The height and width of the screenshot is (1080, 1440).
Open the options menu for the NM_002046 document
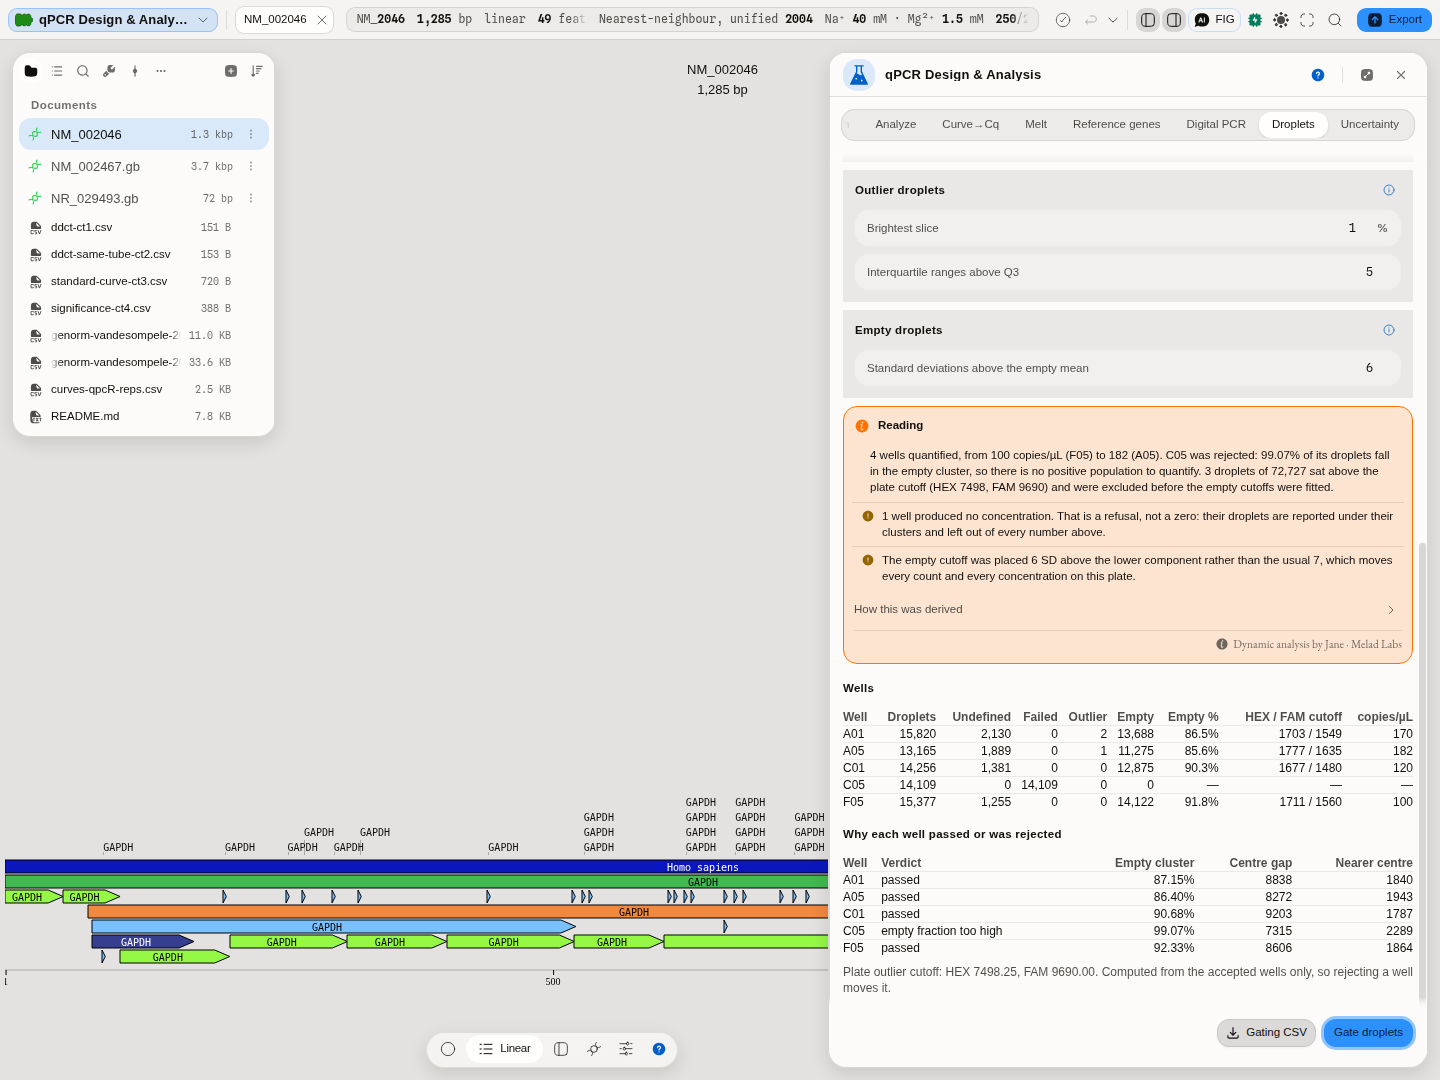pyautogui.click(x=251, y=135)
